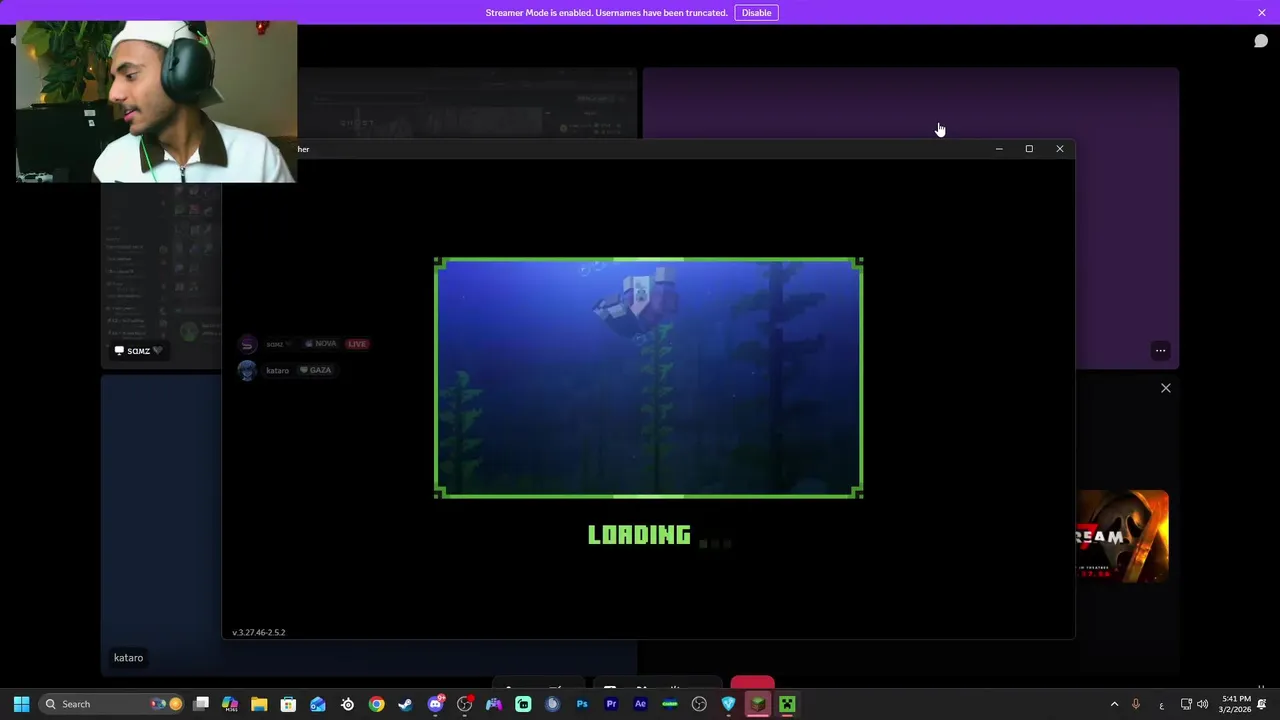Switch to OBS Studio with red badge

coord(464,704)
